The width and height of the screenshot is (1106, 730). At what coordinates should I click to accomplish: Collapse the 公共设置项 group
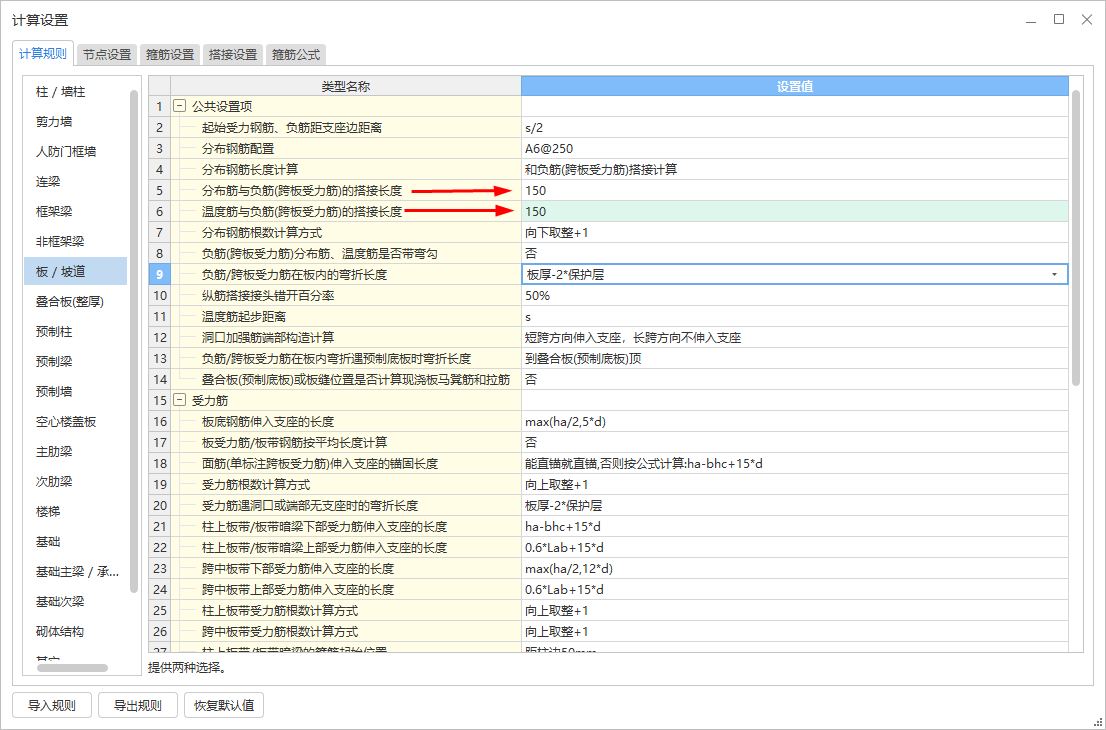point(179,105)
